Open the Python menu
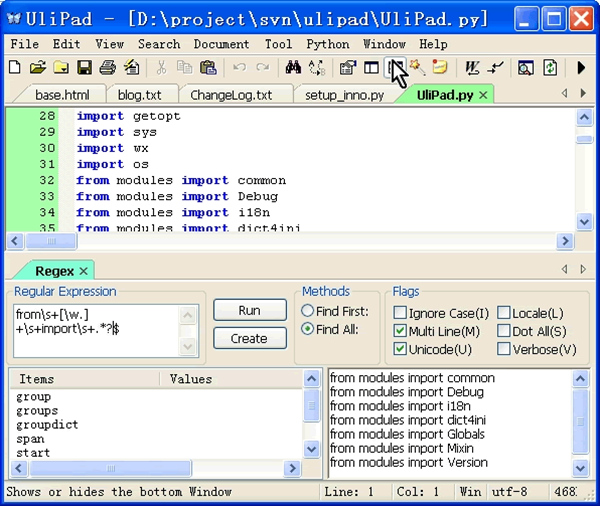The image size is (600, 506). [x=328, y=44]
